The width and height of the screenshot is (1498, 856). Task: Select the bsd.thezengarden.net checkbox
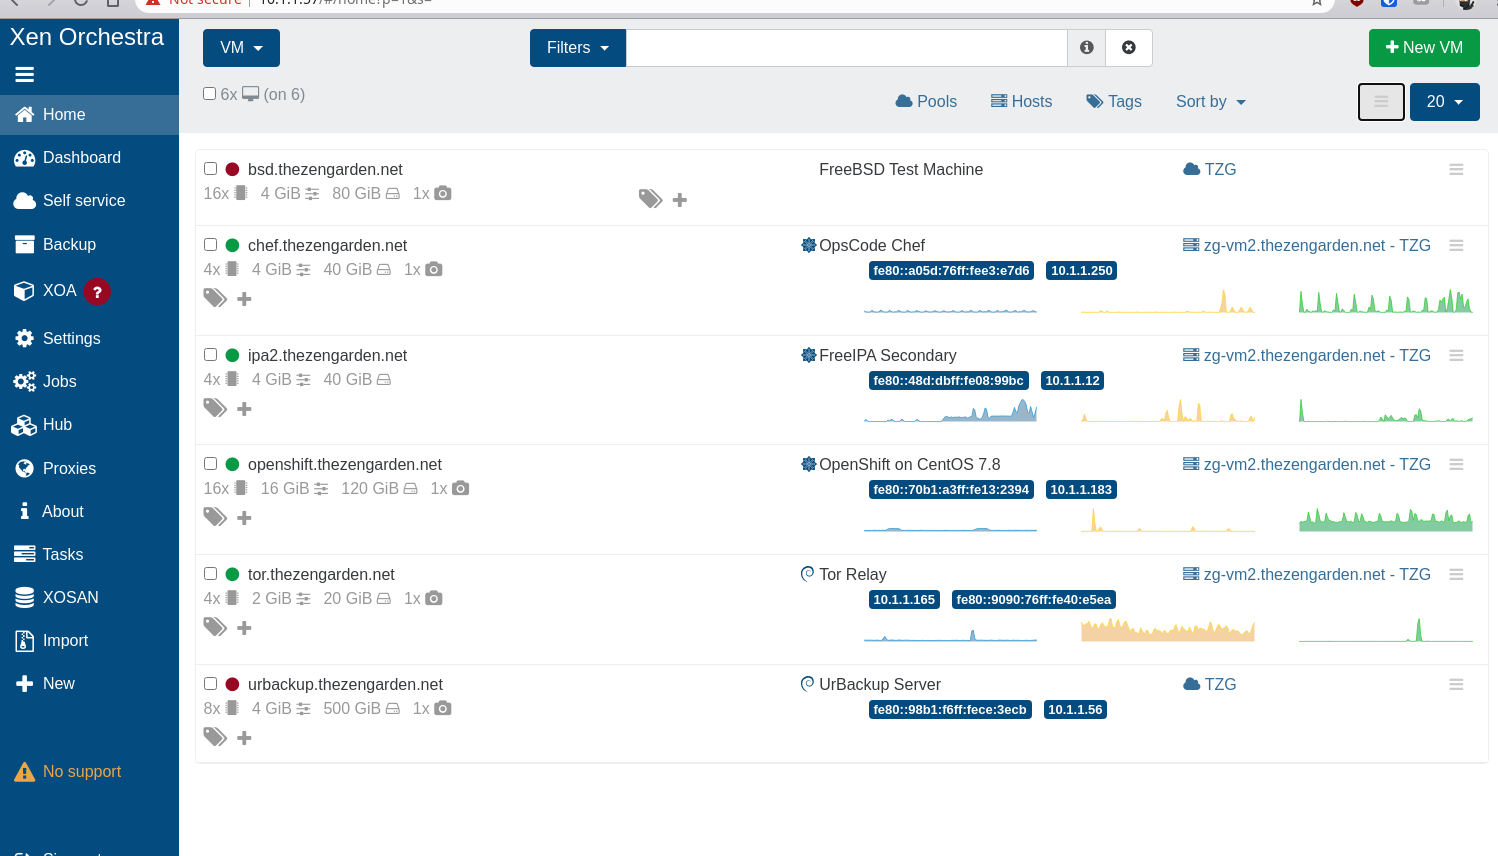pos(211,169)
